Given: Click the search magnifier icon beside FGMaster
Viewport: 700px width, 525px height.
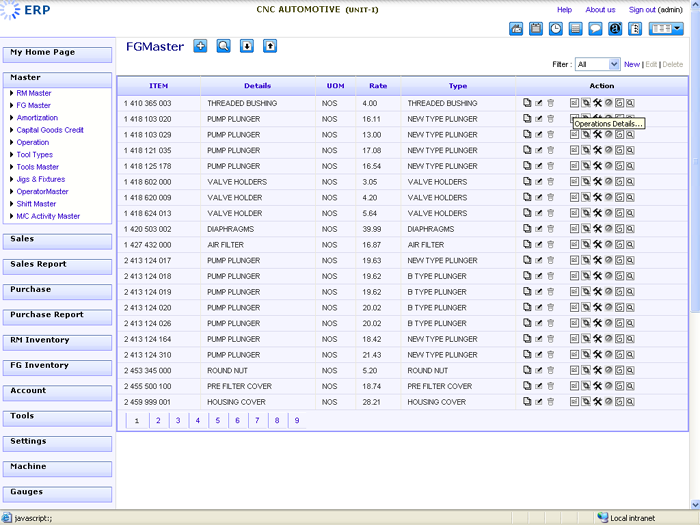Looking at the screenshot, I should (223, 46).
